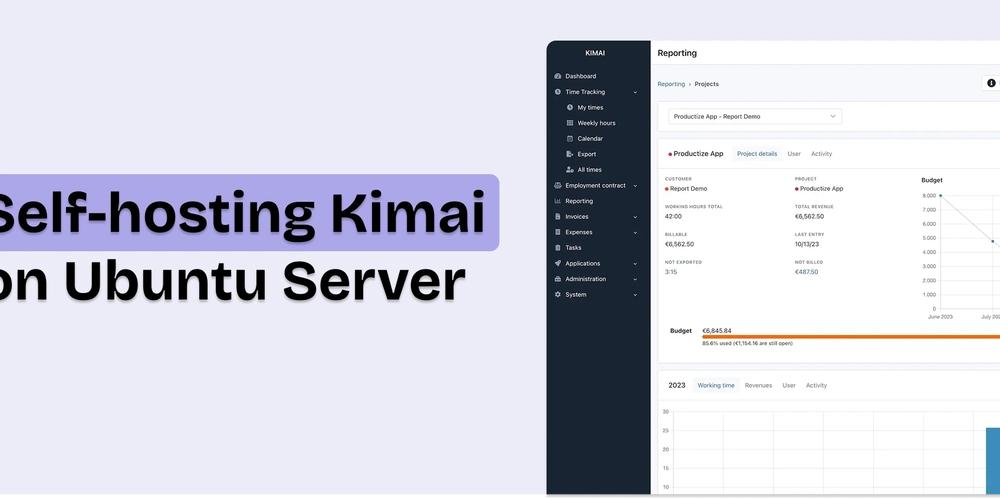Expand the Applications chevron
This screenshot has width=1000, height=499.
pyautogui.click(x=635, y=264)
